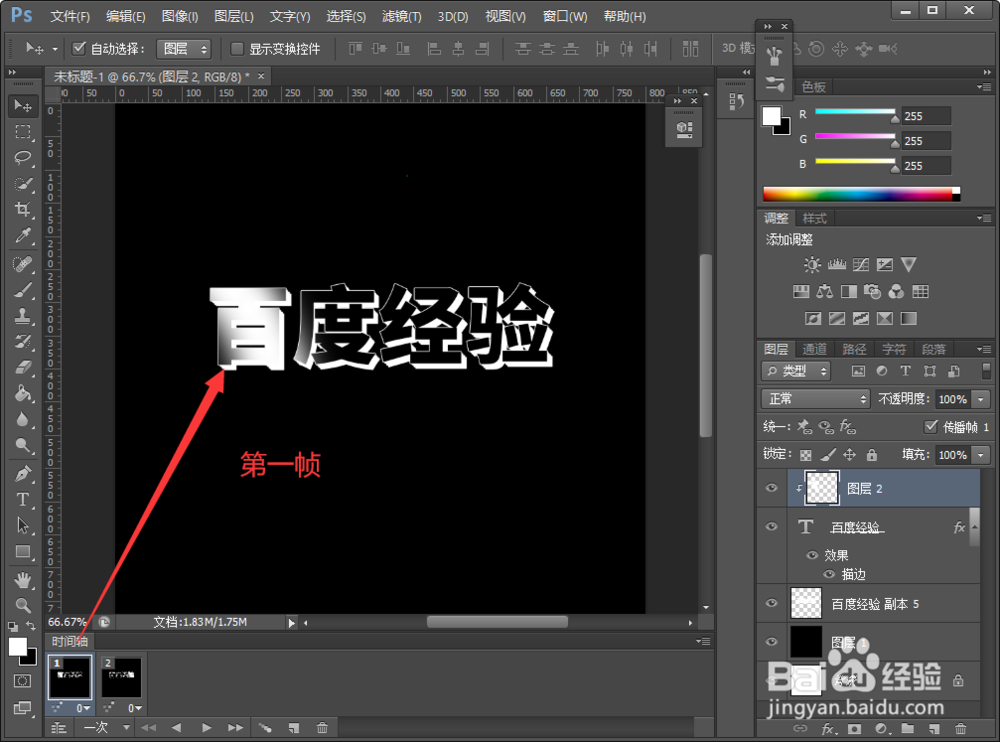Select the Rectangular Marquee tool

tap(23, 132)
